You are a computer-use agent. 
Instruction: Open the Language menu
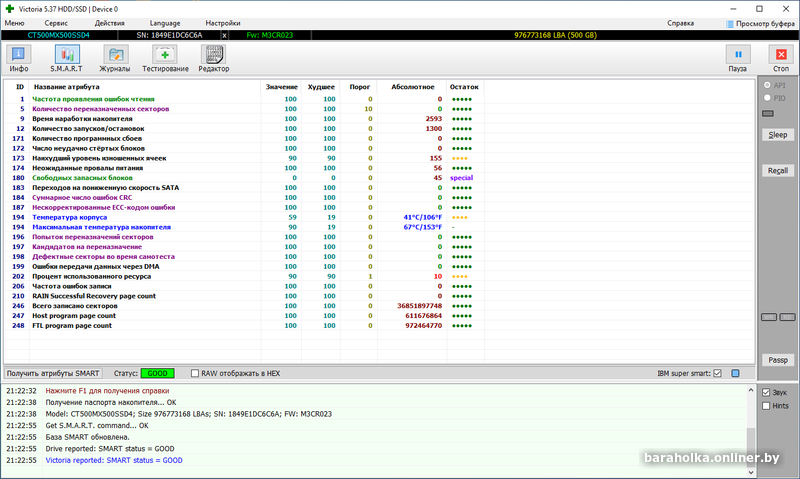click(166, 22)
